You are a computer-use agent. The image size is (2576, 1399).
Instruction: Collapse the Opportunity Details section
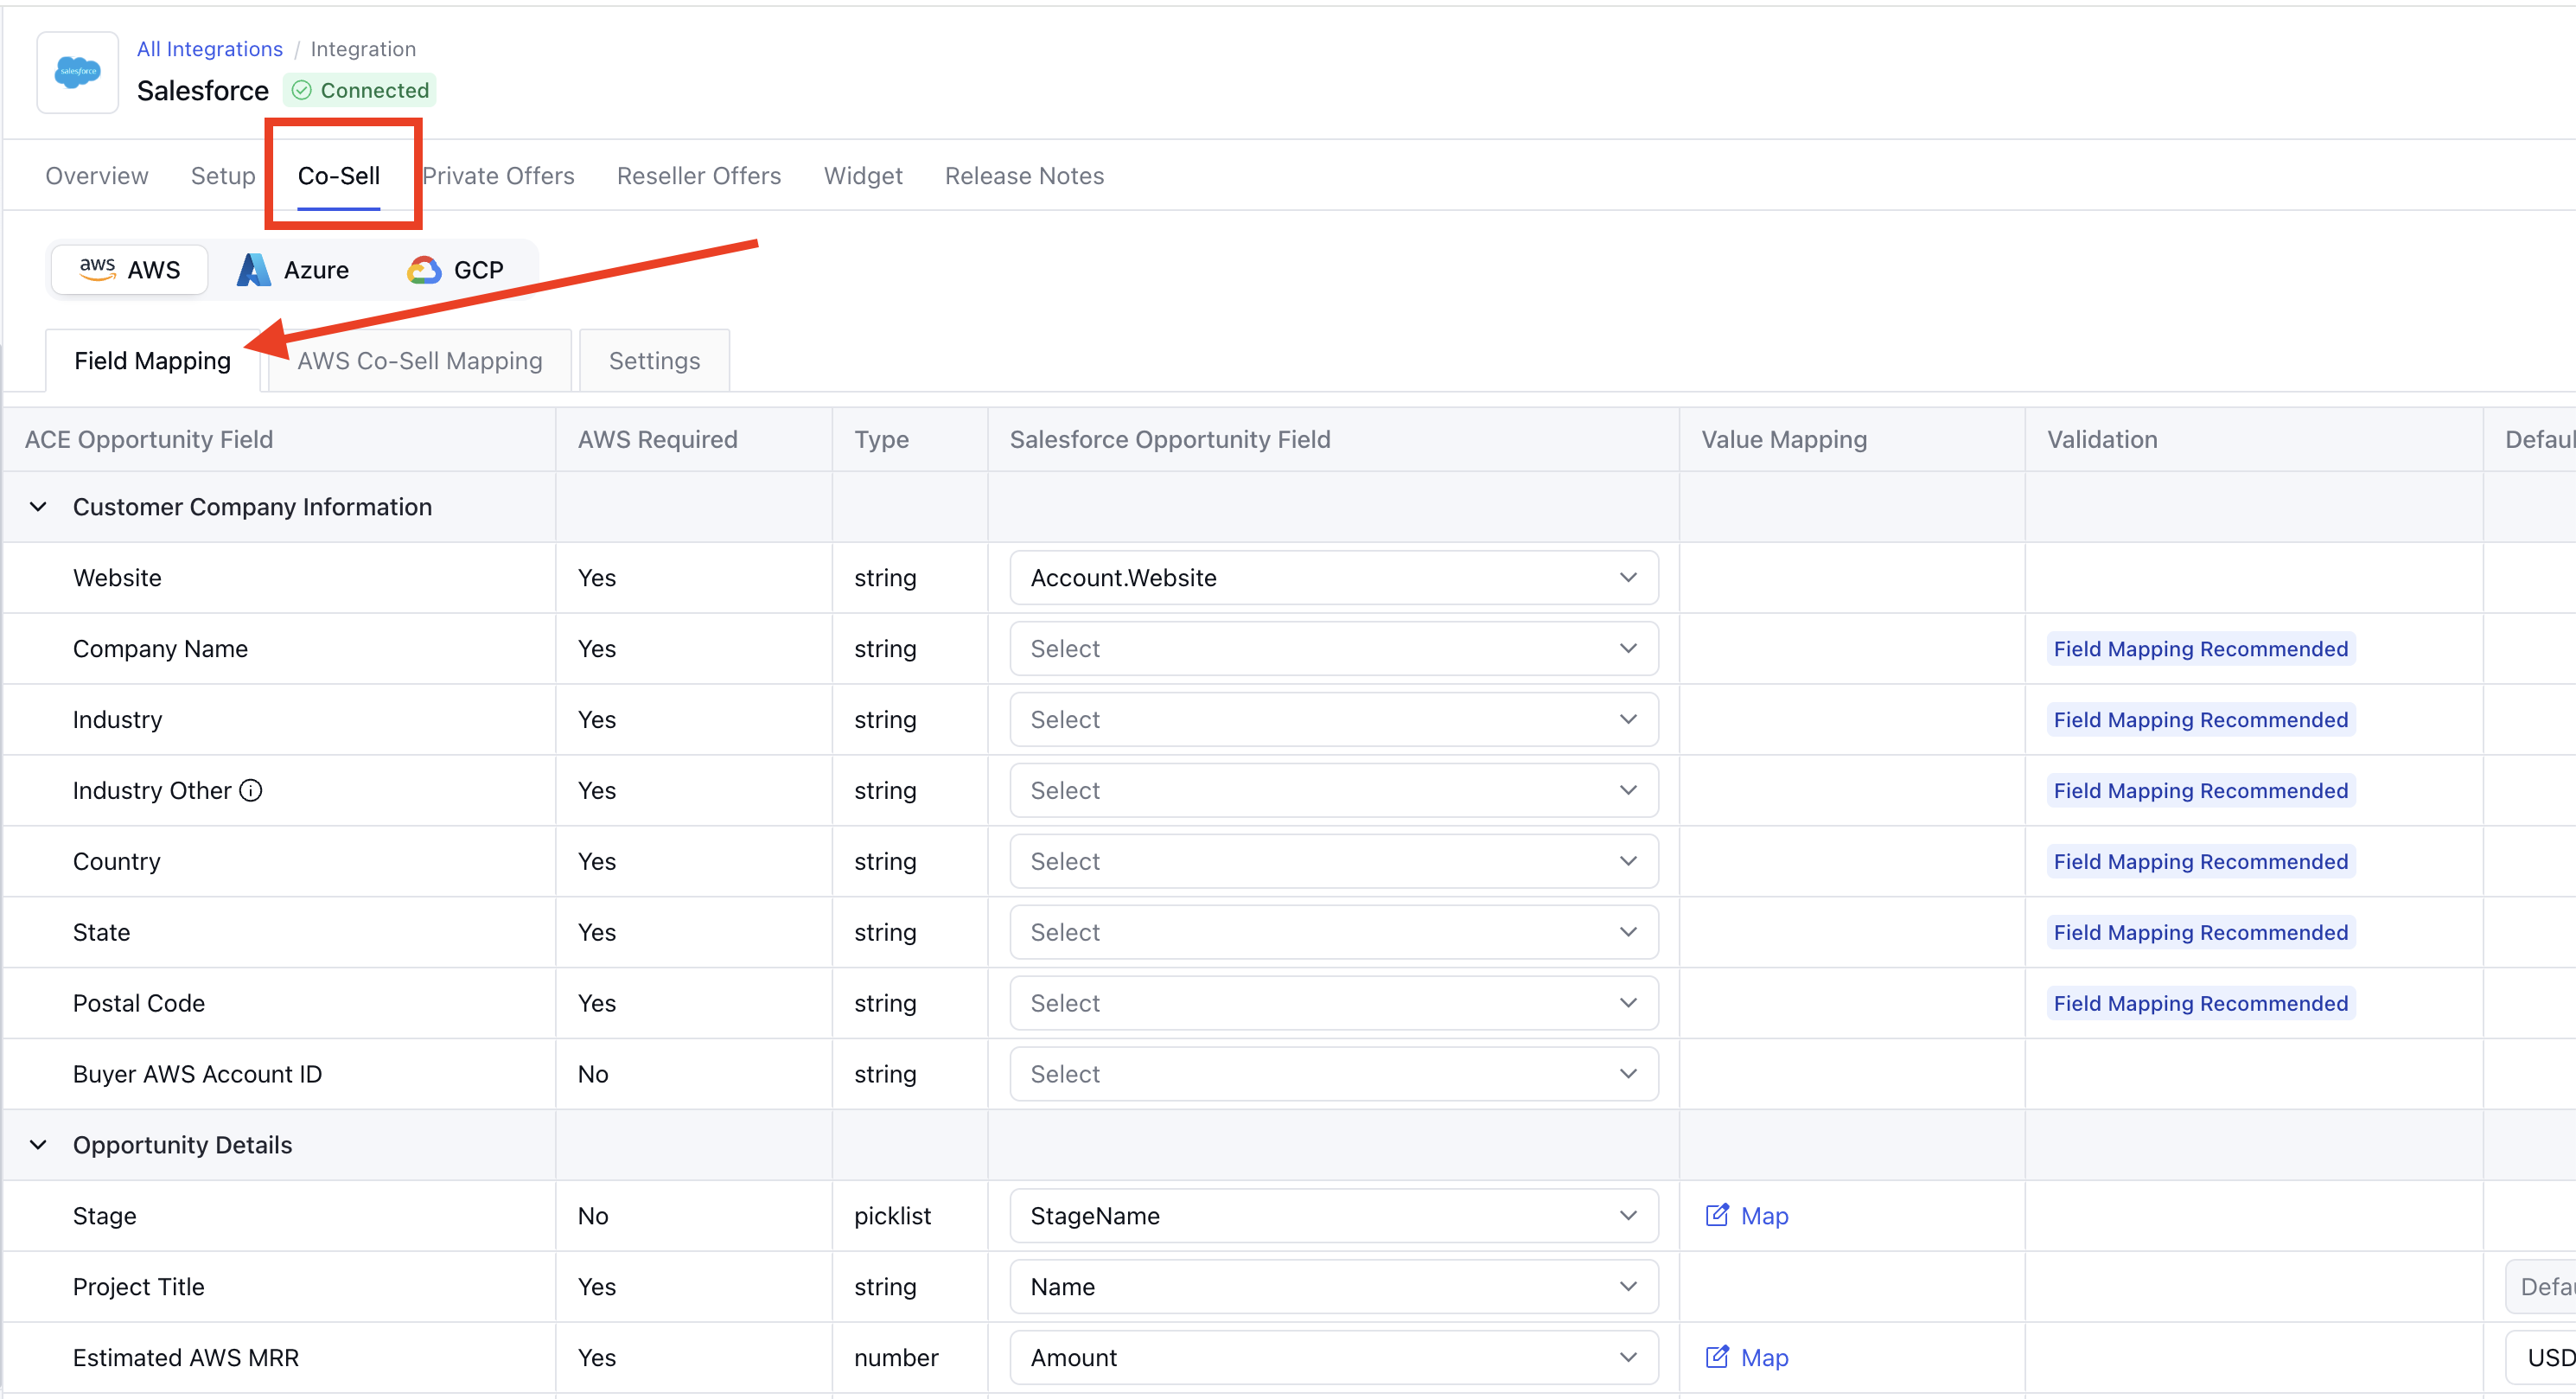(38, 1145)
